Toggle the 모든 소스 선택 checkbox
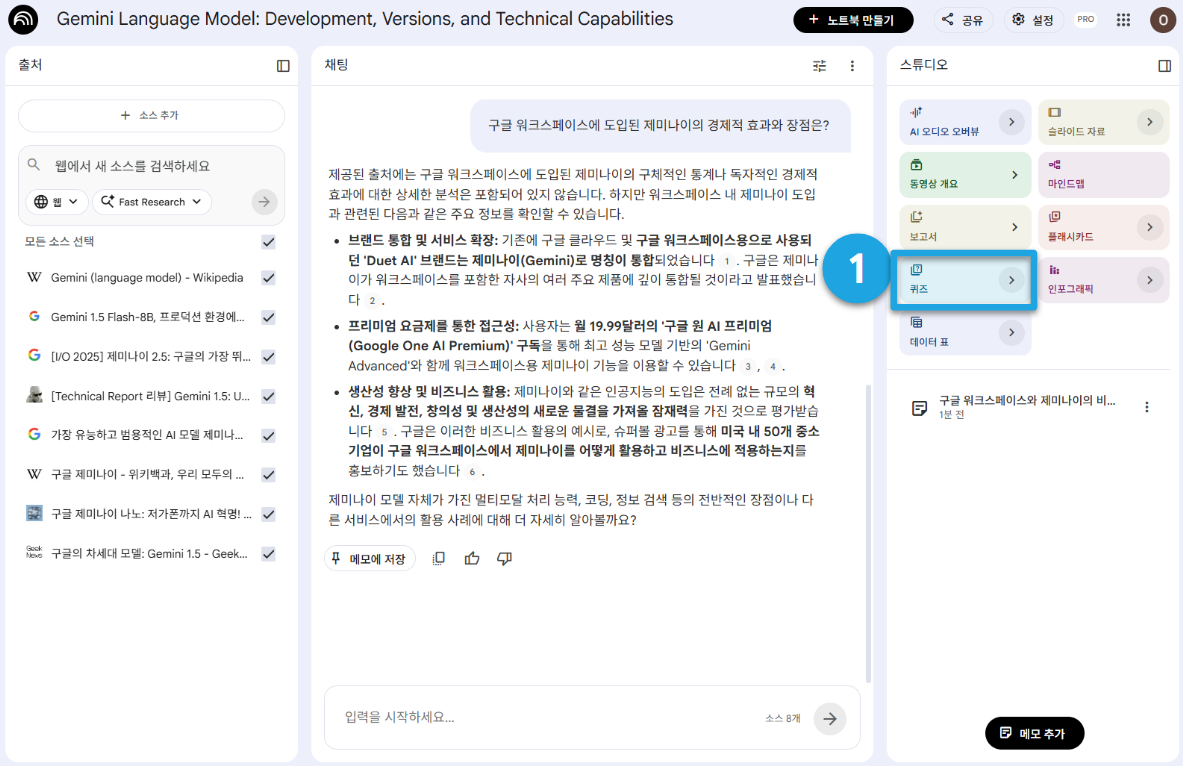 pos(269,241)
